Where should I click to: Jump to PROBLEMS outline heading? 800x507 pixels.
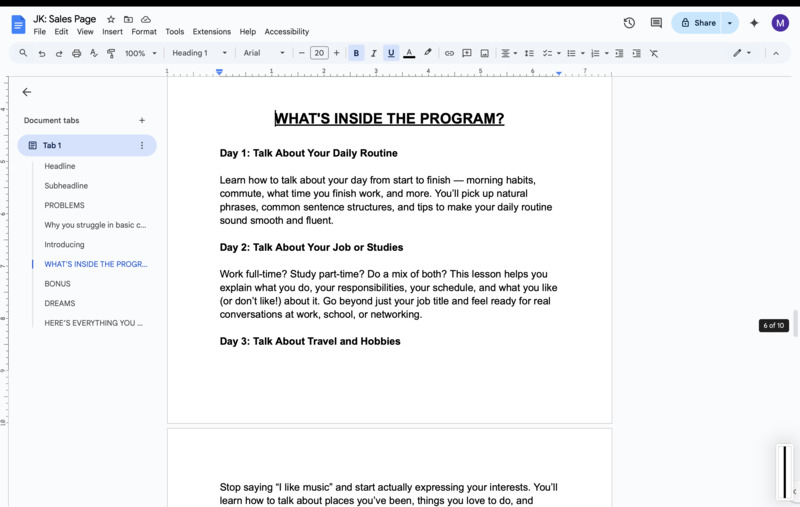point(64,205)
